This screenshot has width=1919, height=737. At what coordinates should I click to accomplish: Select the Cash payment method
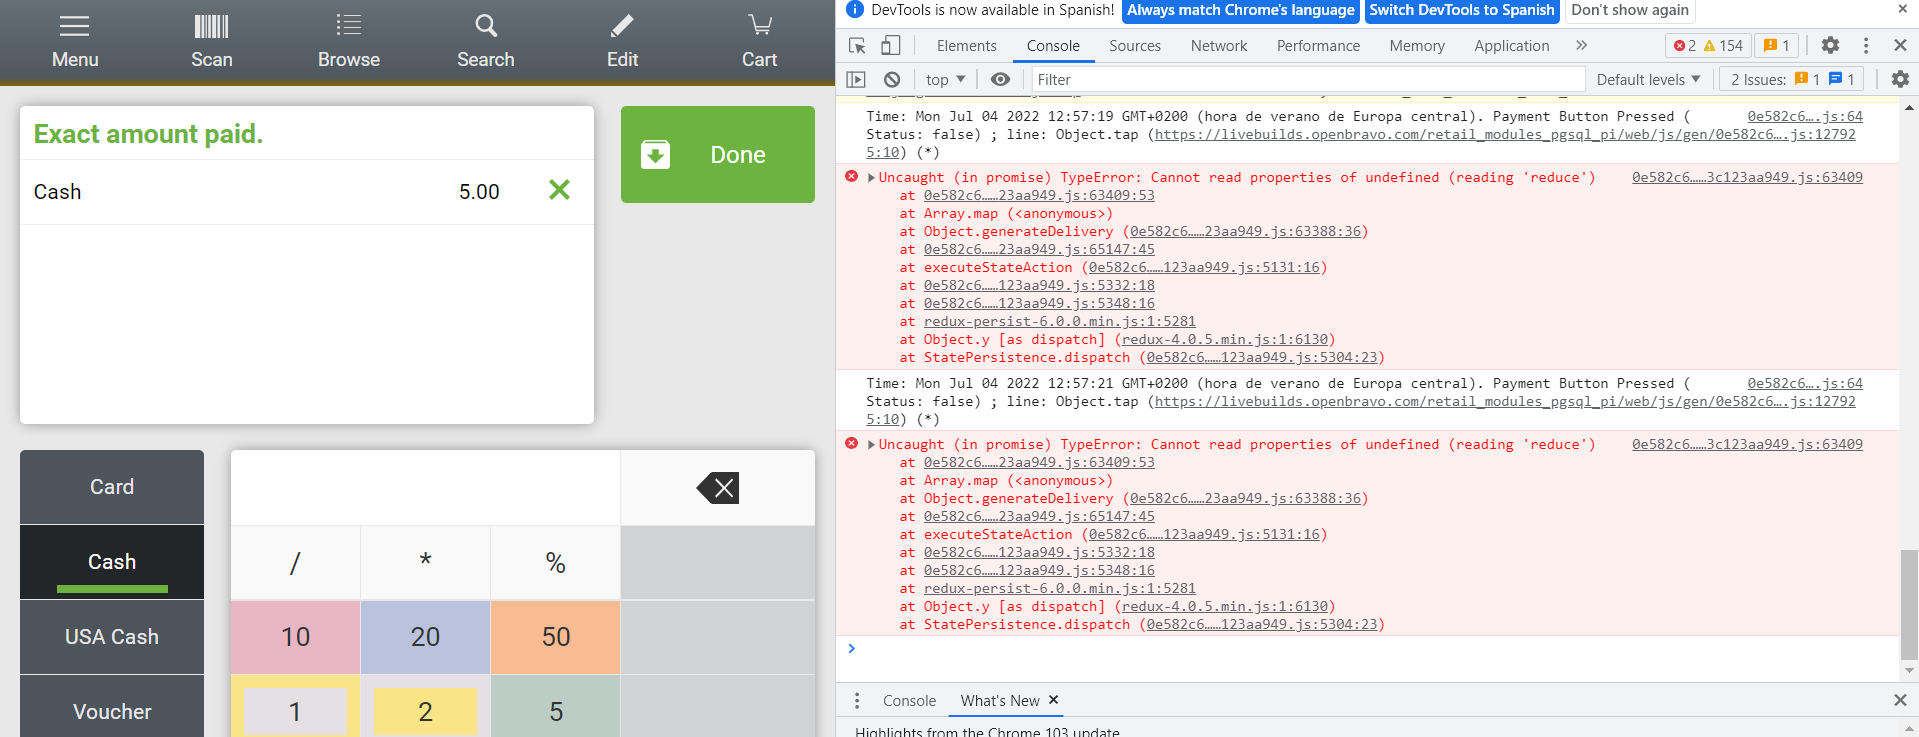112,562
